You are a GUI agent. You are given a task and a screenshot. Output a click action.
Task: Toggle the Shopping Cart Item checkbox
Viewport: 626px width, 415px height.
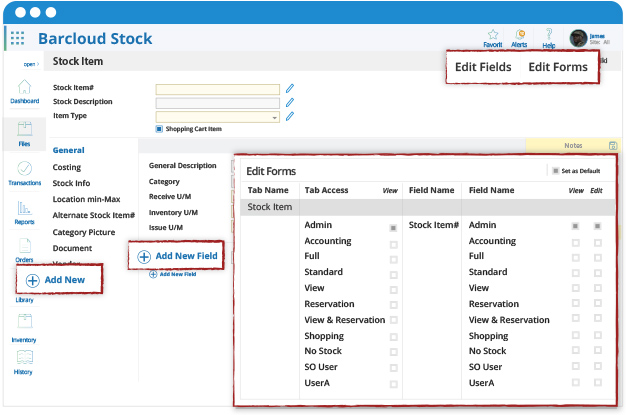pyautogui.click(x=159, y=129)
